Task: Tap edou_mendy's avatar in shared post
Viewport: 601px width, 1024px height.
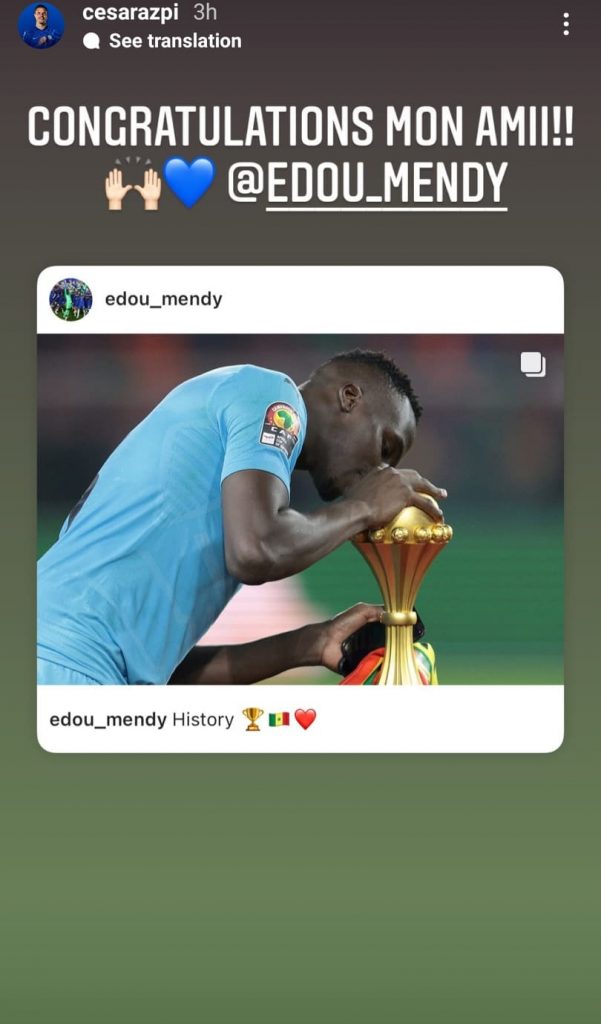Action: coord(71,300)
